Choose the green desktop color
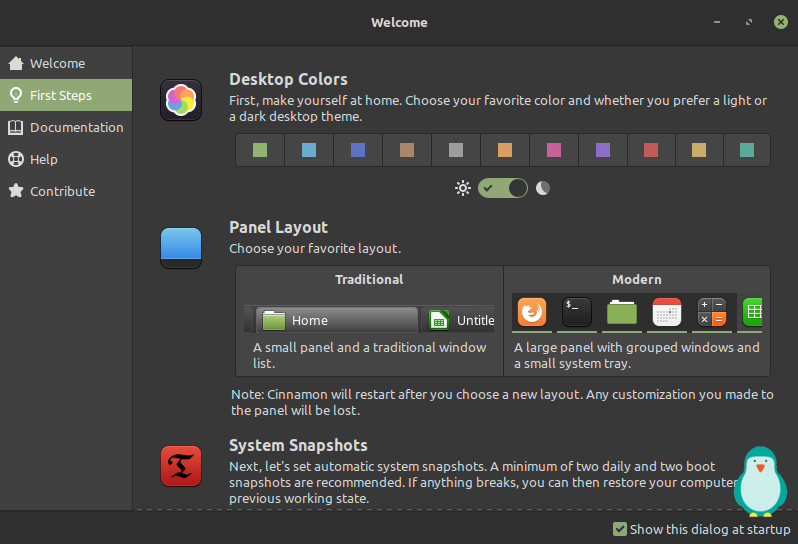798x544 pixels. (x=260, y=150)
